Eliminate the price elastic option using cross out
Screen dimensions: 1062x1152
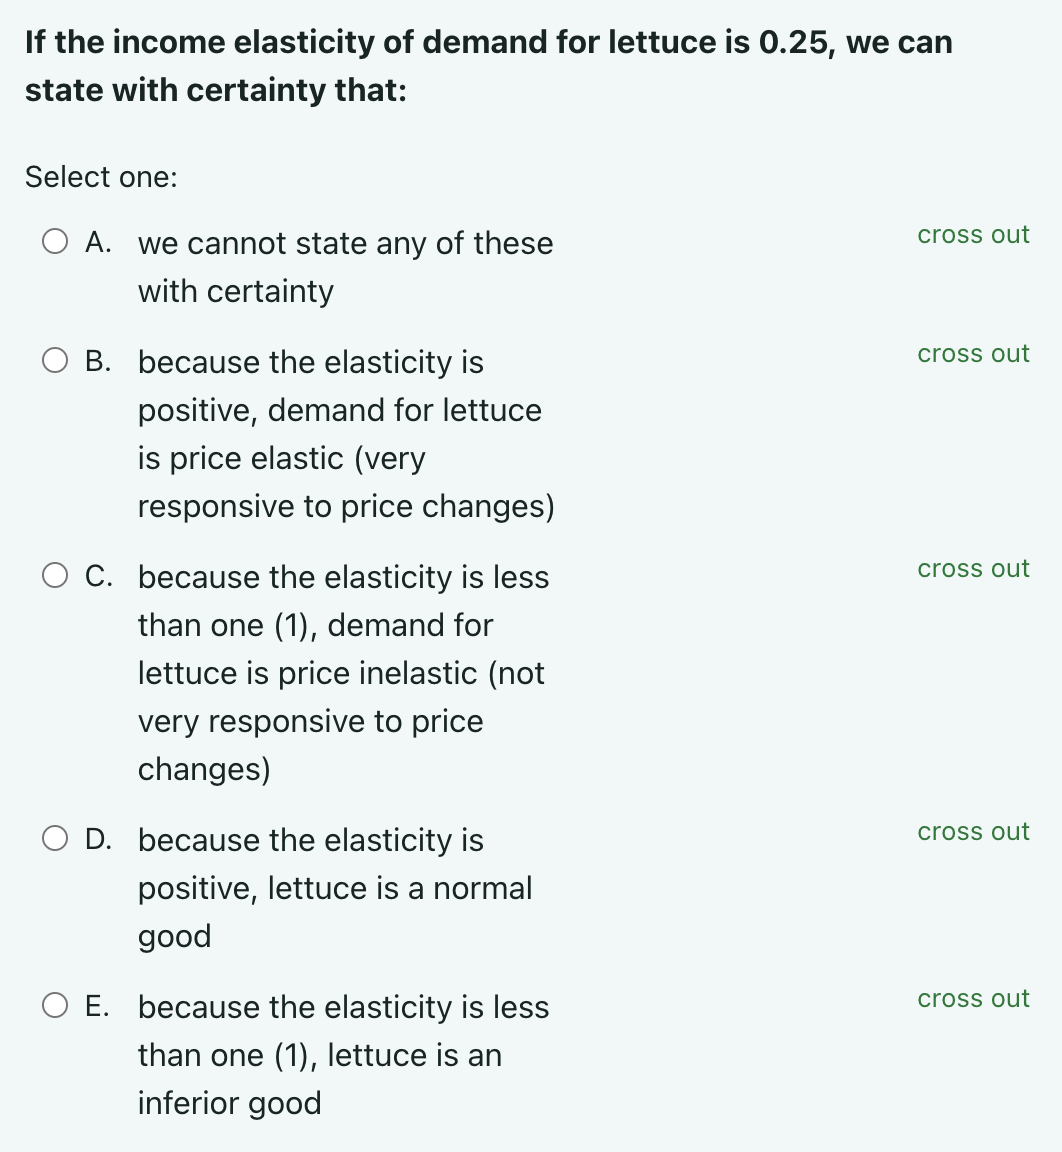(972, 353)
